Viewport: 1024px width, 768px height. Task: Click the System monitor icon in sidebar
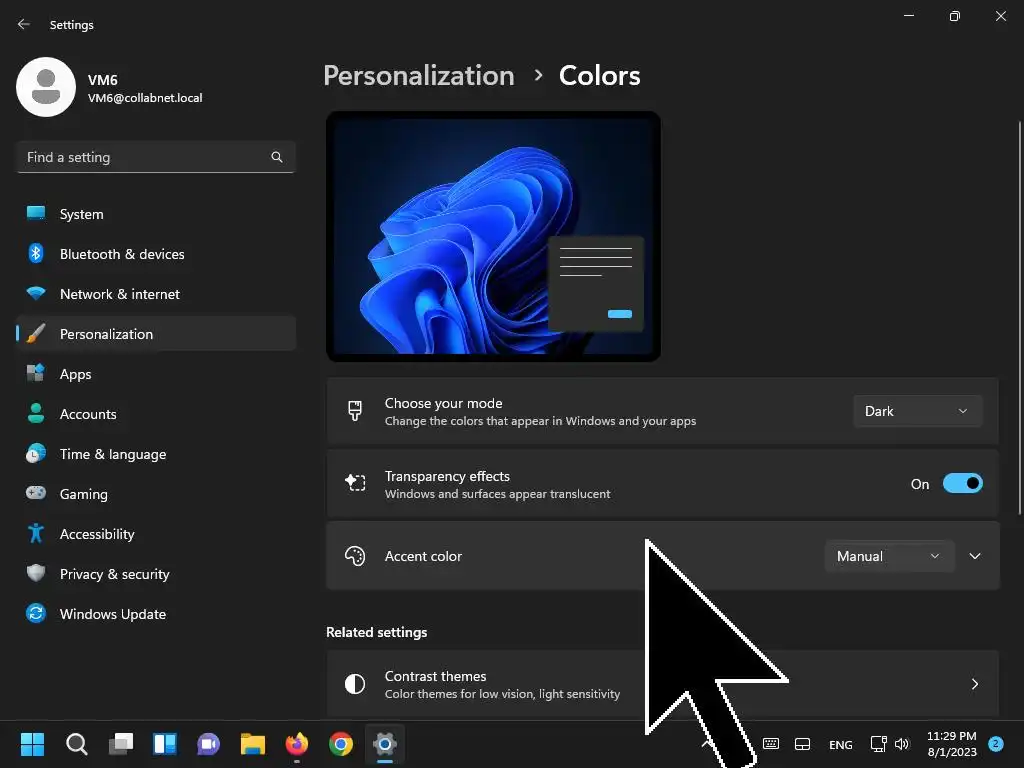click(36, 214)
